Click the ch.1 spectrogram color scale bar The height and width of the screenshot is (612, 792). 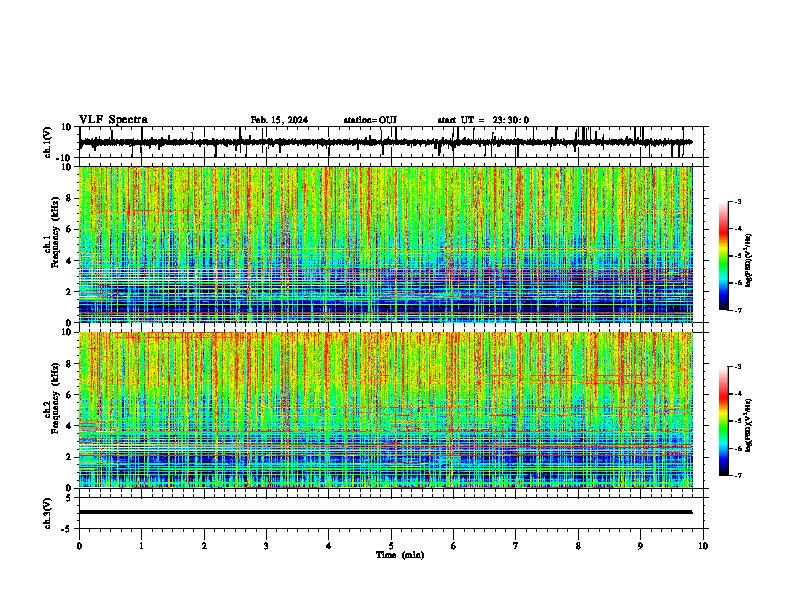tap(724, 256)
